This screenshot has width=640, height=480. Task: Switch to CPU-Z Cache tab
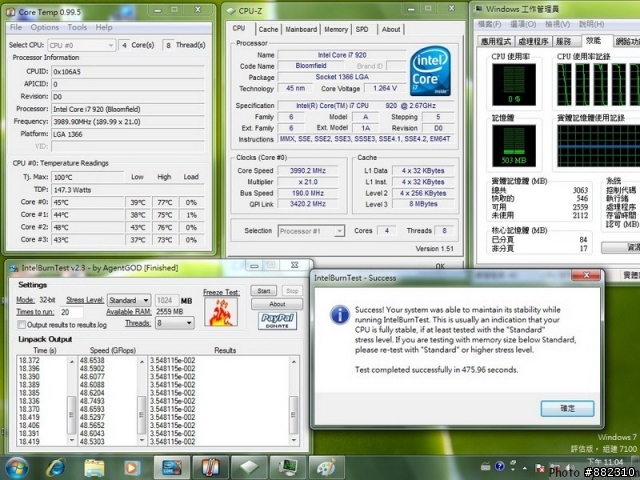268,29
